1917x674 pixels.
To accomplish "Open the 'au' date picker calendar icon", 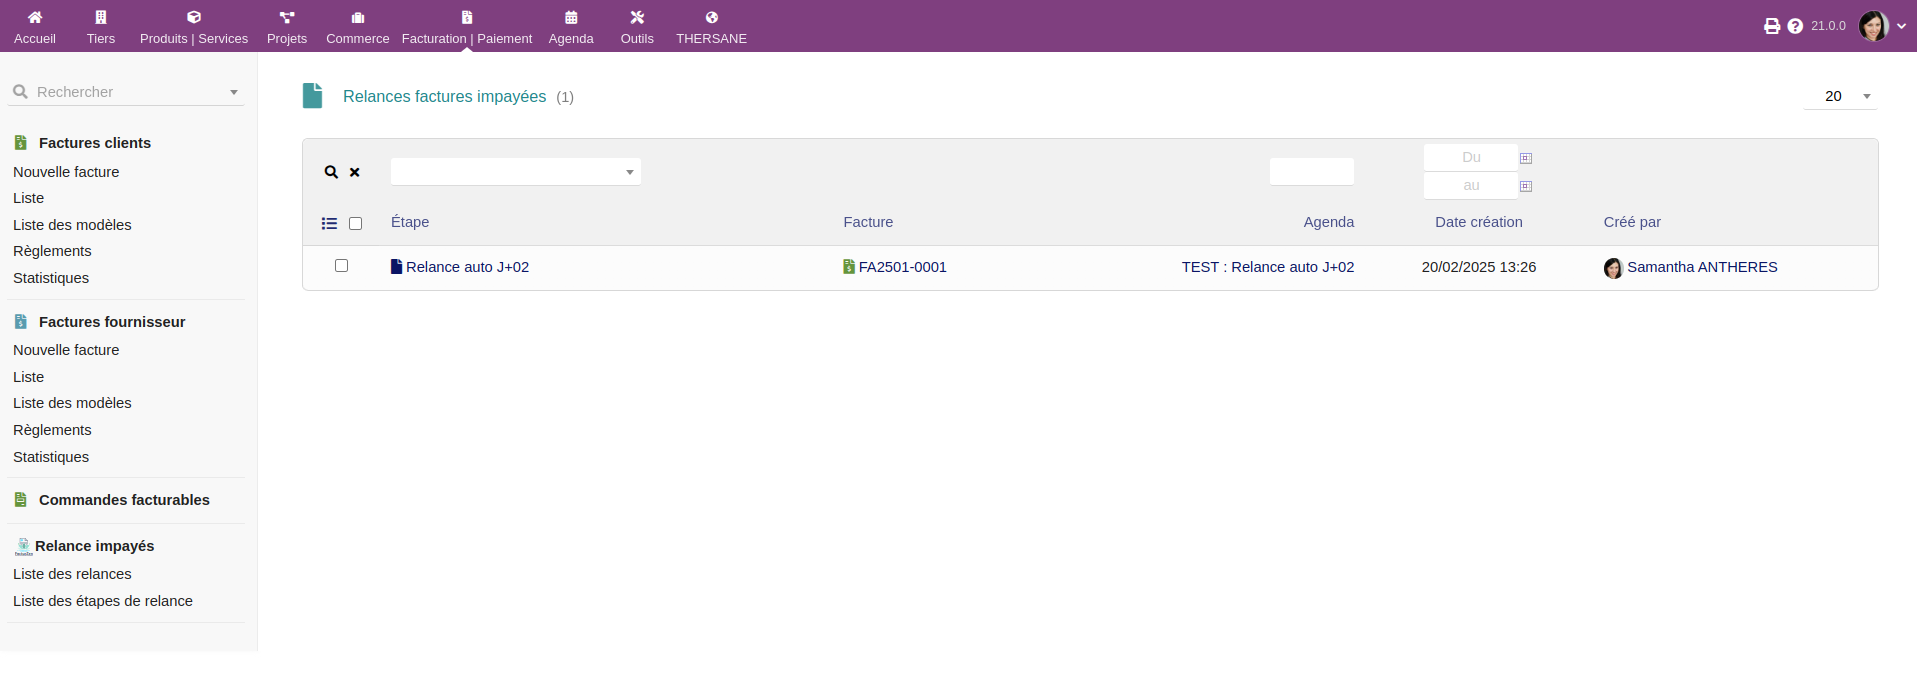I will (1526, 186).
